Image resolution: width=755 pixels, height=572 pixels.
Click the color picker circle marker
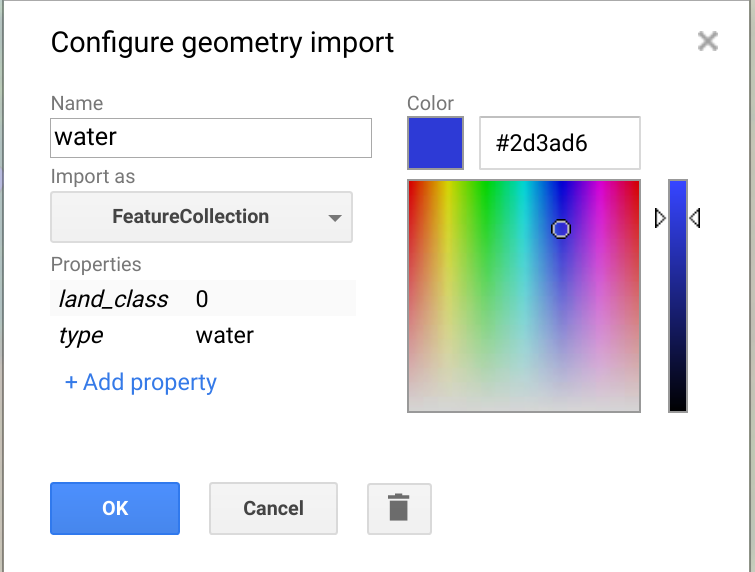click(561, 229)
